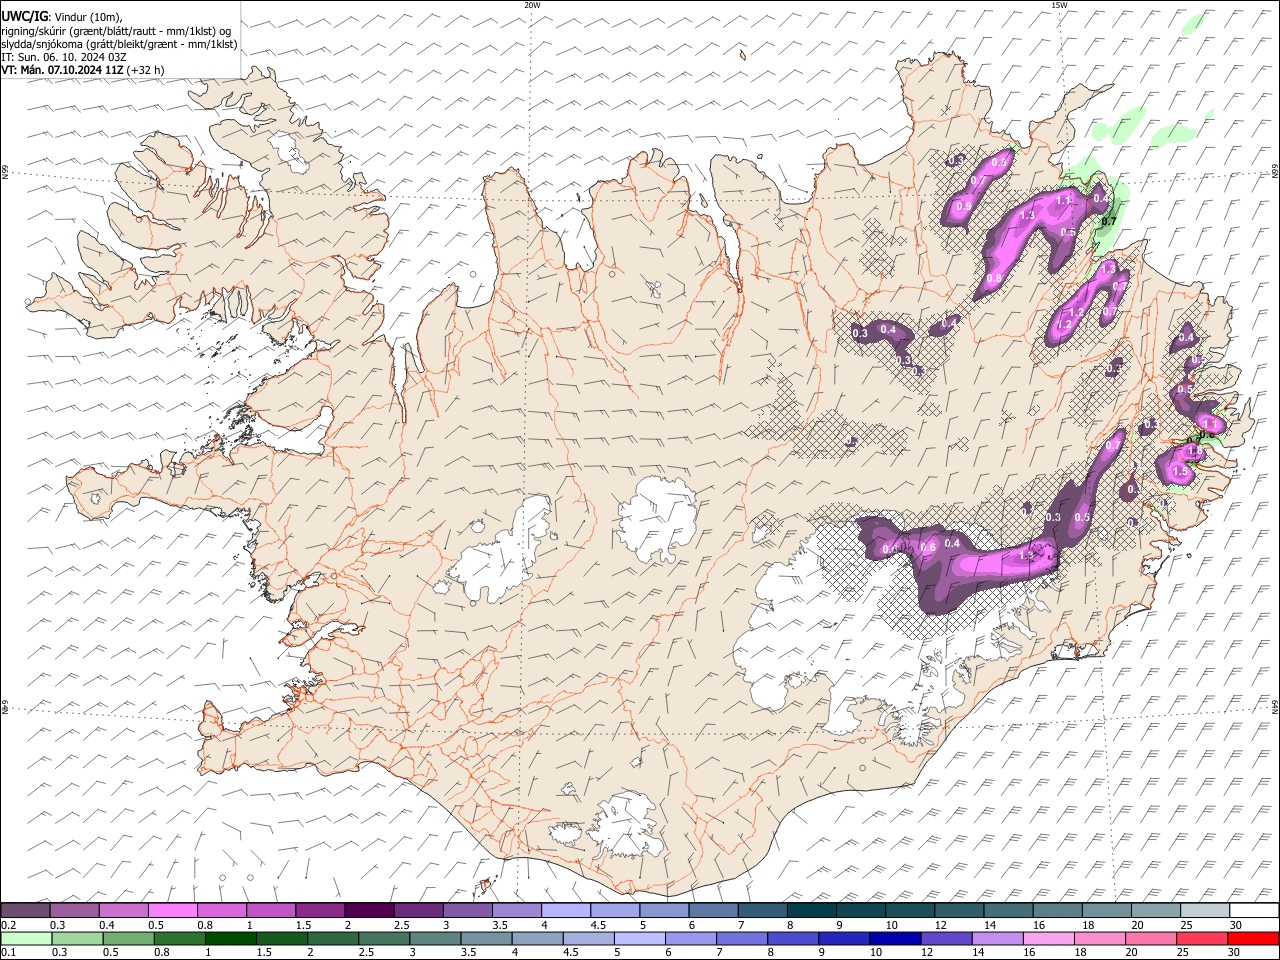
Task: Click darkest green swatch between 1 and 1.5 in the bottom legend row
Action: click(230, 939)
